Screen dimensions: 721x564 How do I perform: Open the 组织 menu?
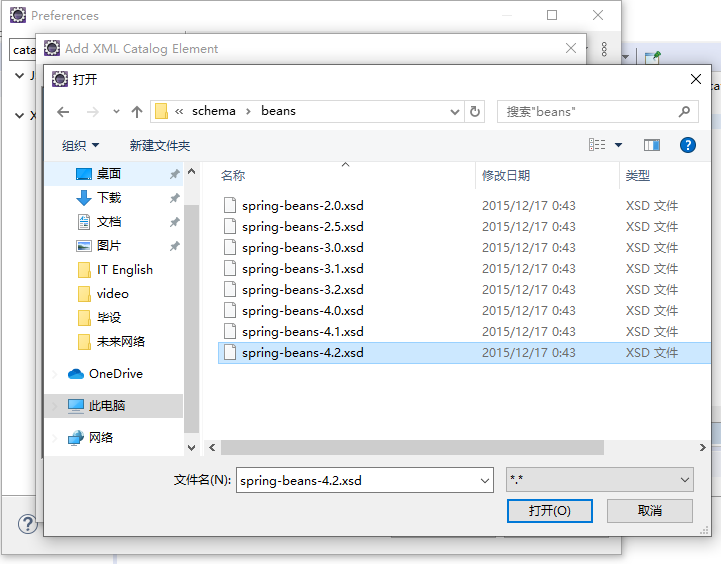click(x=80, y=146)
